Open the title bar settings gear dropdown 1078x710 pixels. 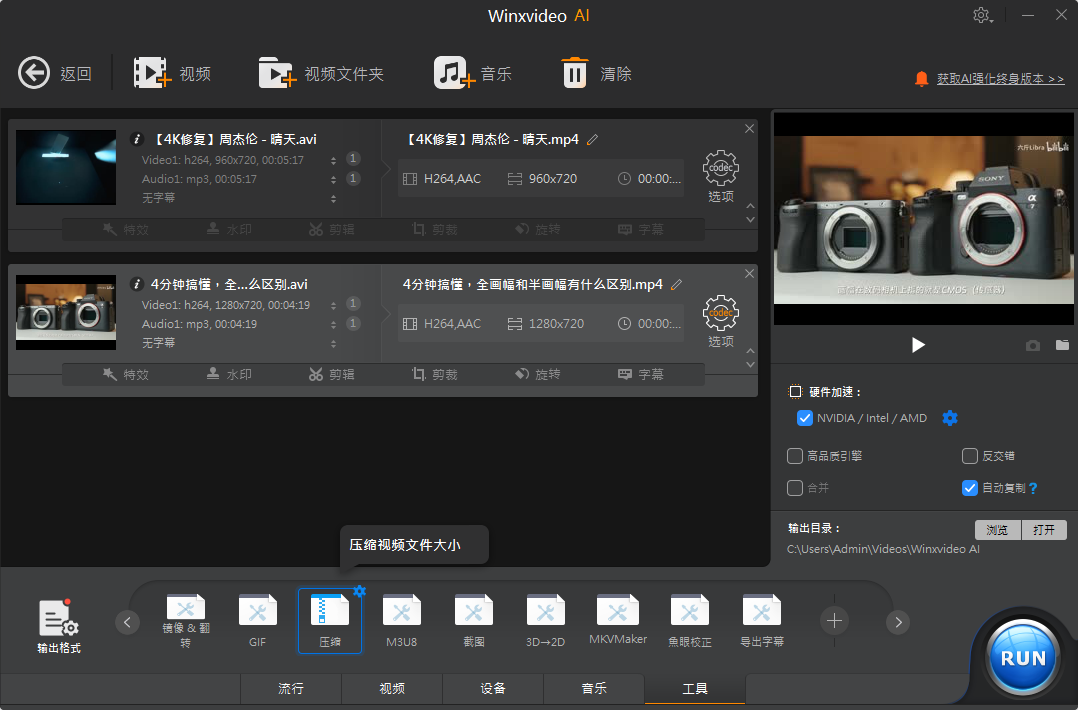pyautogui.click(x=982, y=15)
